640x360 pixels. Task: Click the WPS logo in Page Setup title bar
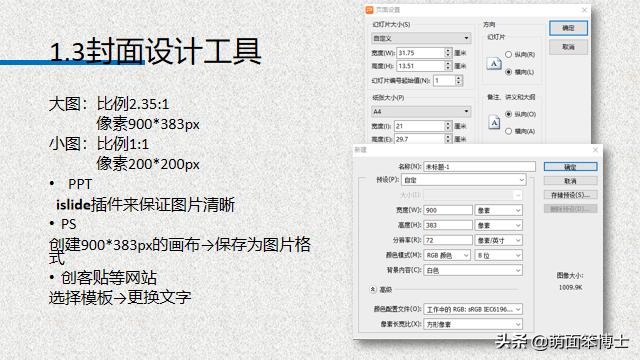click(369, 10)
